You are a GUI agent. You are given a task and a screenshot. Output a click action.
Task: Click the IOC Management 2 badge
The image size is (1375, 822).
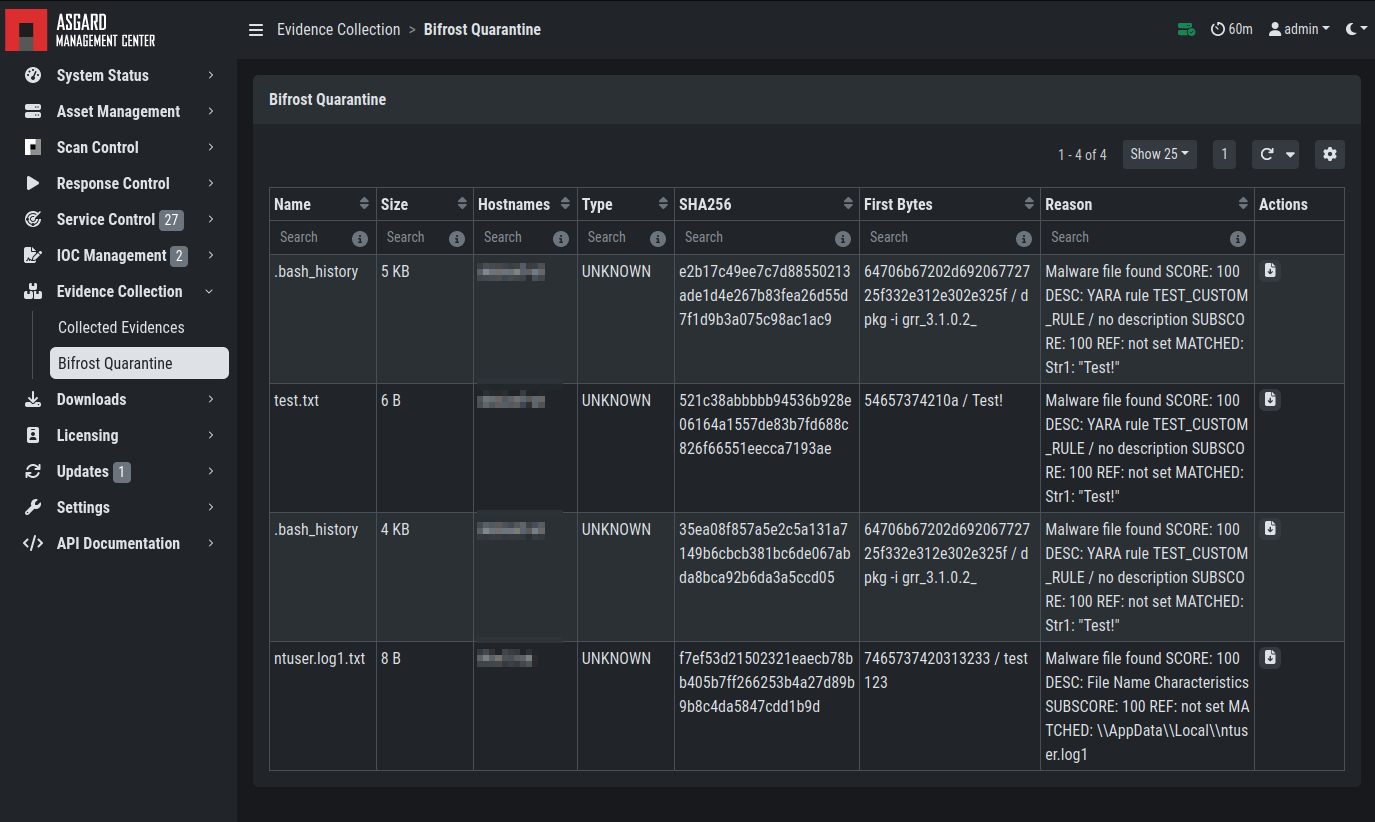click(179, 256)
